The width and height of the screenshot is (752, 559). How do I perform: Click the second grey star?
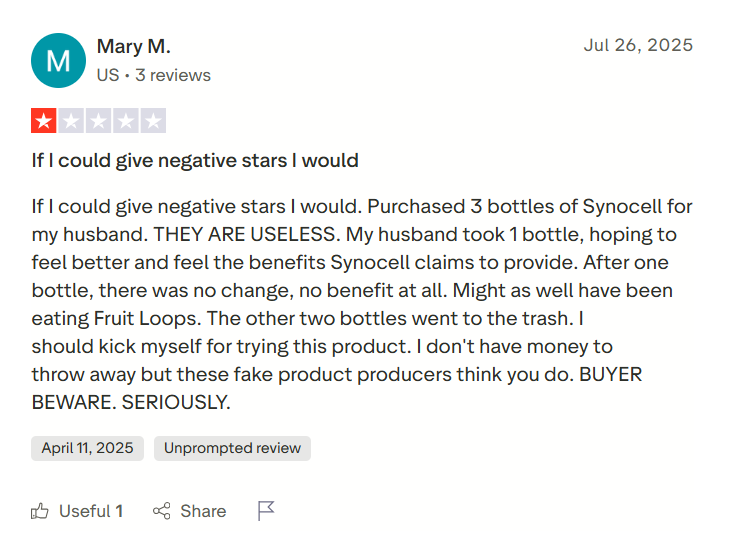point(71,122)
